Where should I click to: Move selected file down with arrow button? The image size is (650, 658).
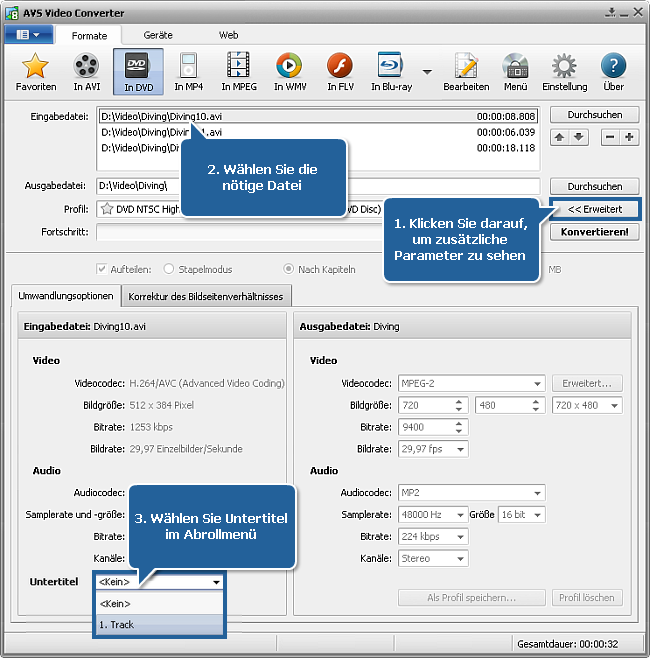(579, 137)
